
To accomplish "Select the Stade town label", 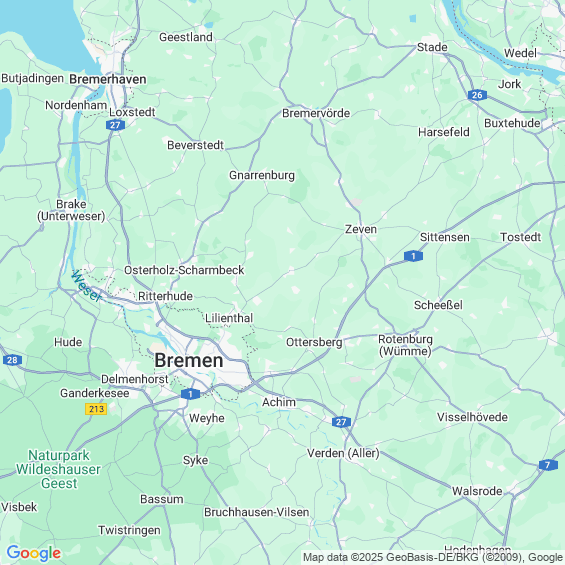I will (x=432, y=47).
